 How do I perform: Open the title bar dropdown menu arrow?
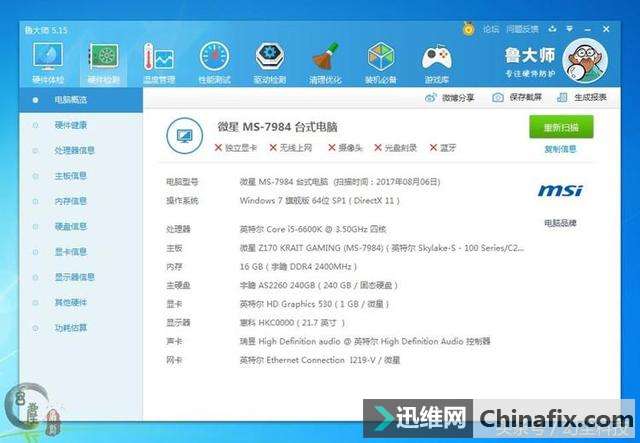point(569,29)
